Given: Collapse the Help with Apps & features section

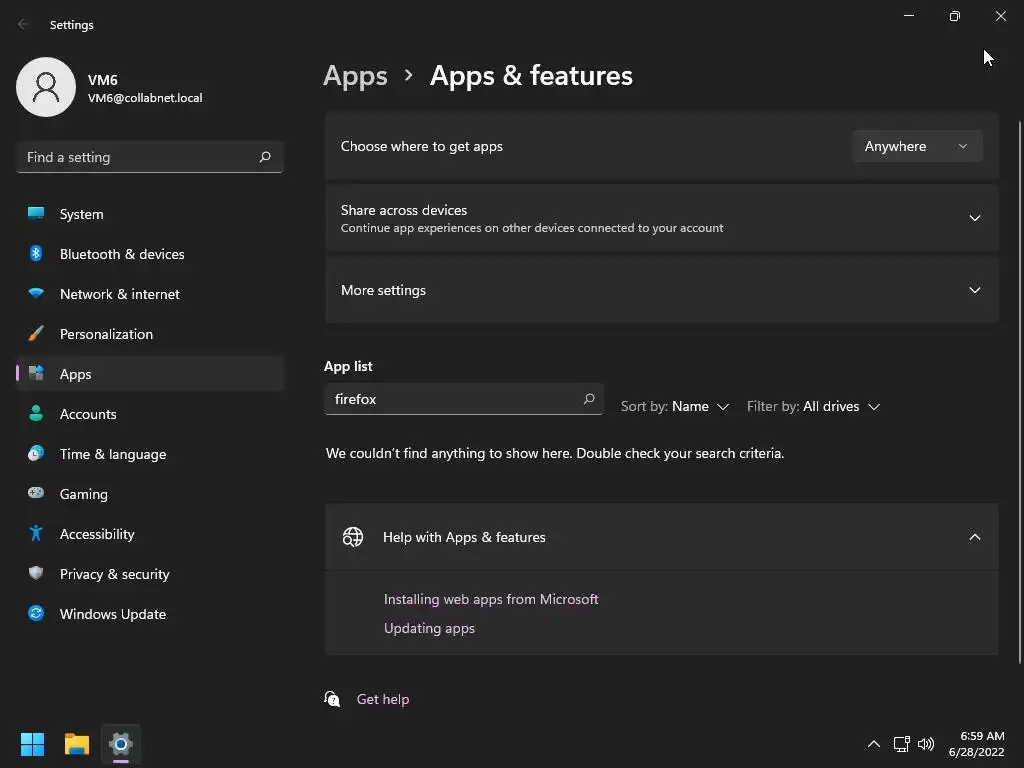Looking at the screenshot, I should click(x=974, y=537).
